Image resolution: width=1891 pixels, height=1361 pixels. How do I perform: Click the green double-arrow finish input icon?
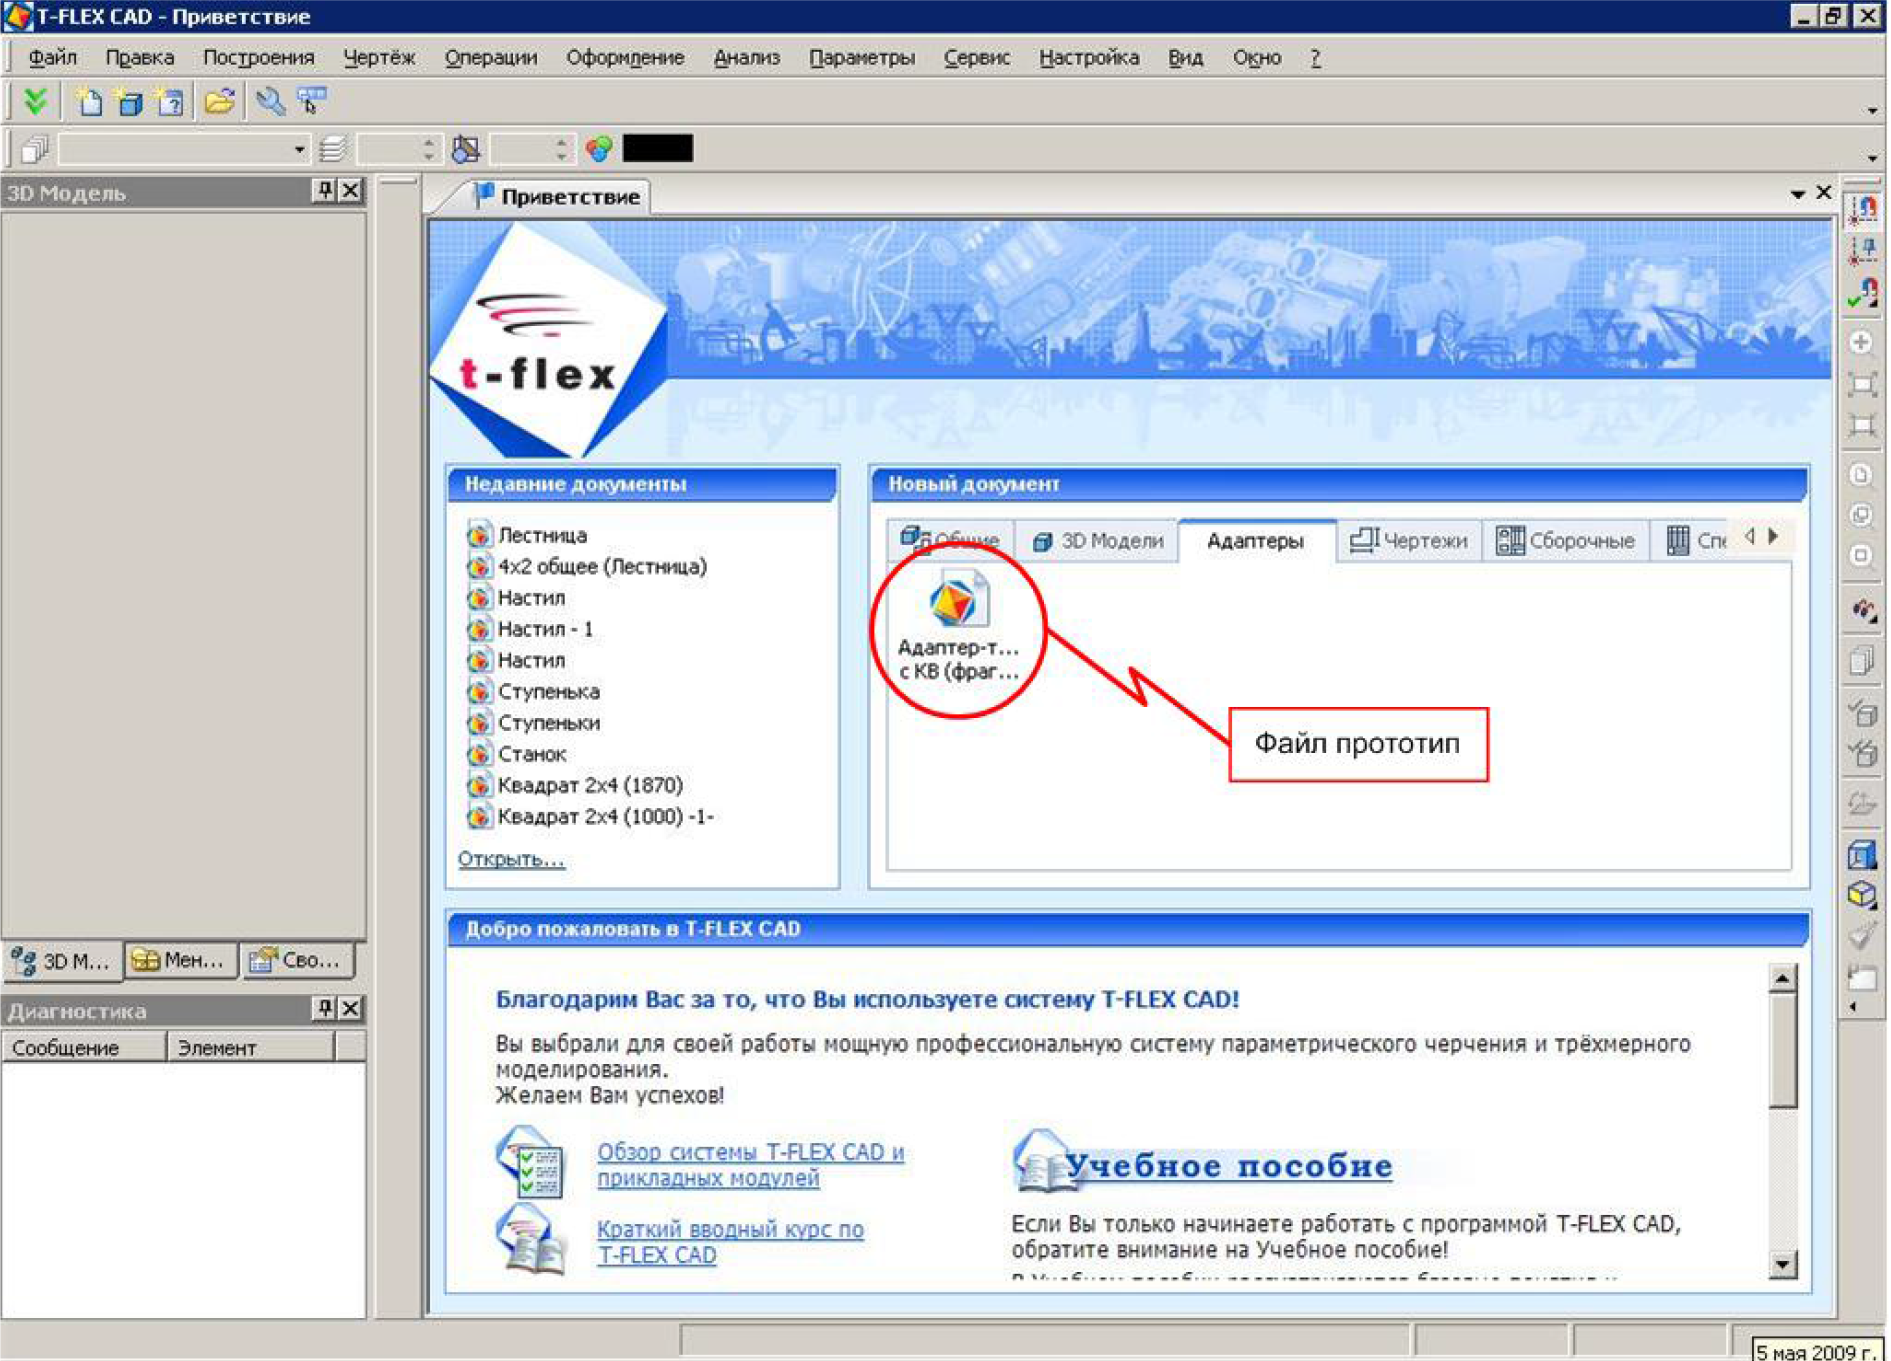coord(35,101)
